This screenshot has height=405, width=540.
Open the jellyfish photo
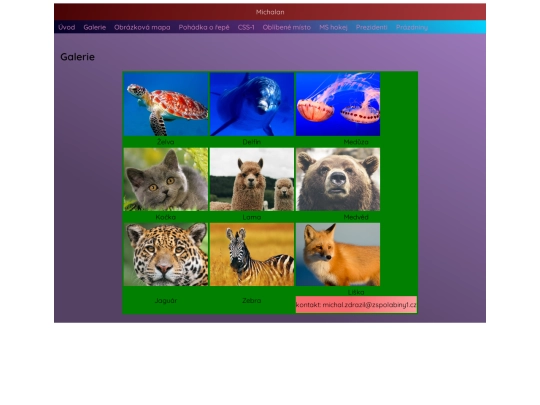pos(338,104)
